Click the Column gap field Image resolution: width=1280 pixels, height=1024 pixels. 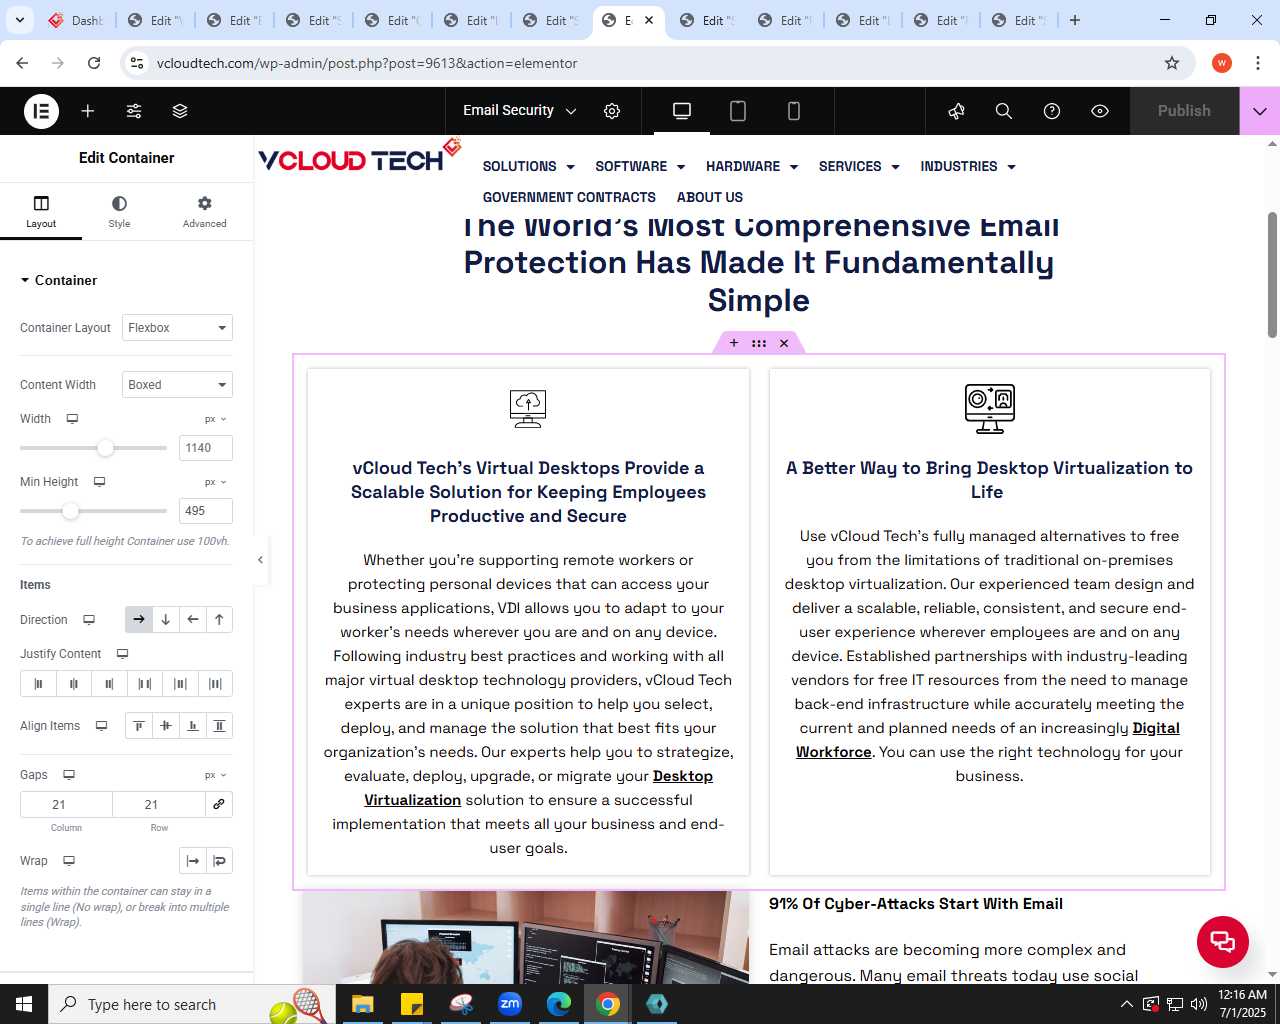coord(66,804)
